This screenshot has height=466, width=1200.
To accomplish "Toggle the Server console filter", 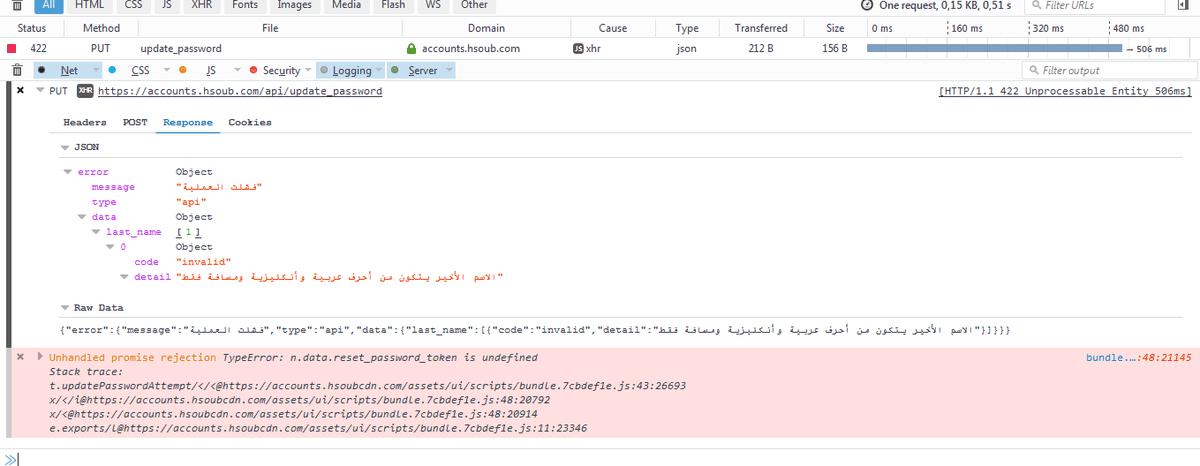I will 422,70.
